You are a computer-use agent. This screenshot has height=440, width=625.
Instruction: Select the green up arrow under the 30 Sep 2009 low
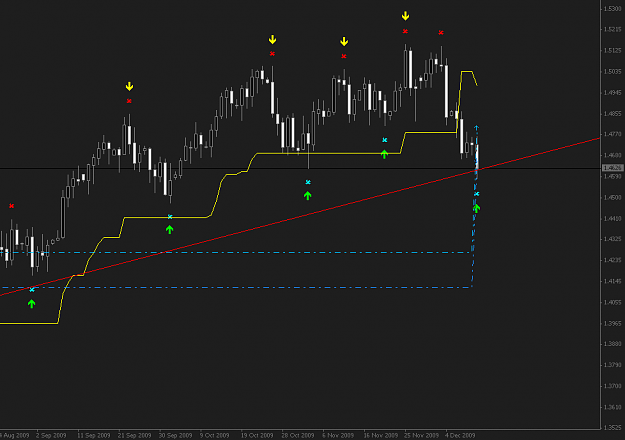click(169, 229)
